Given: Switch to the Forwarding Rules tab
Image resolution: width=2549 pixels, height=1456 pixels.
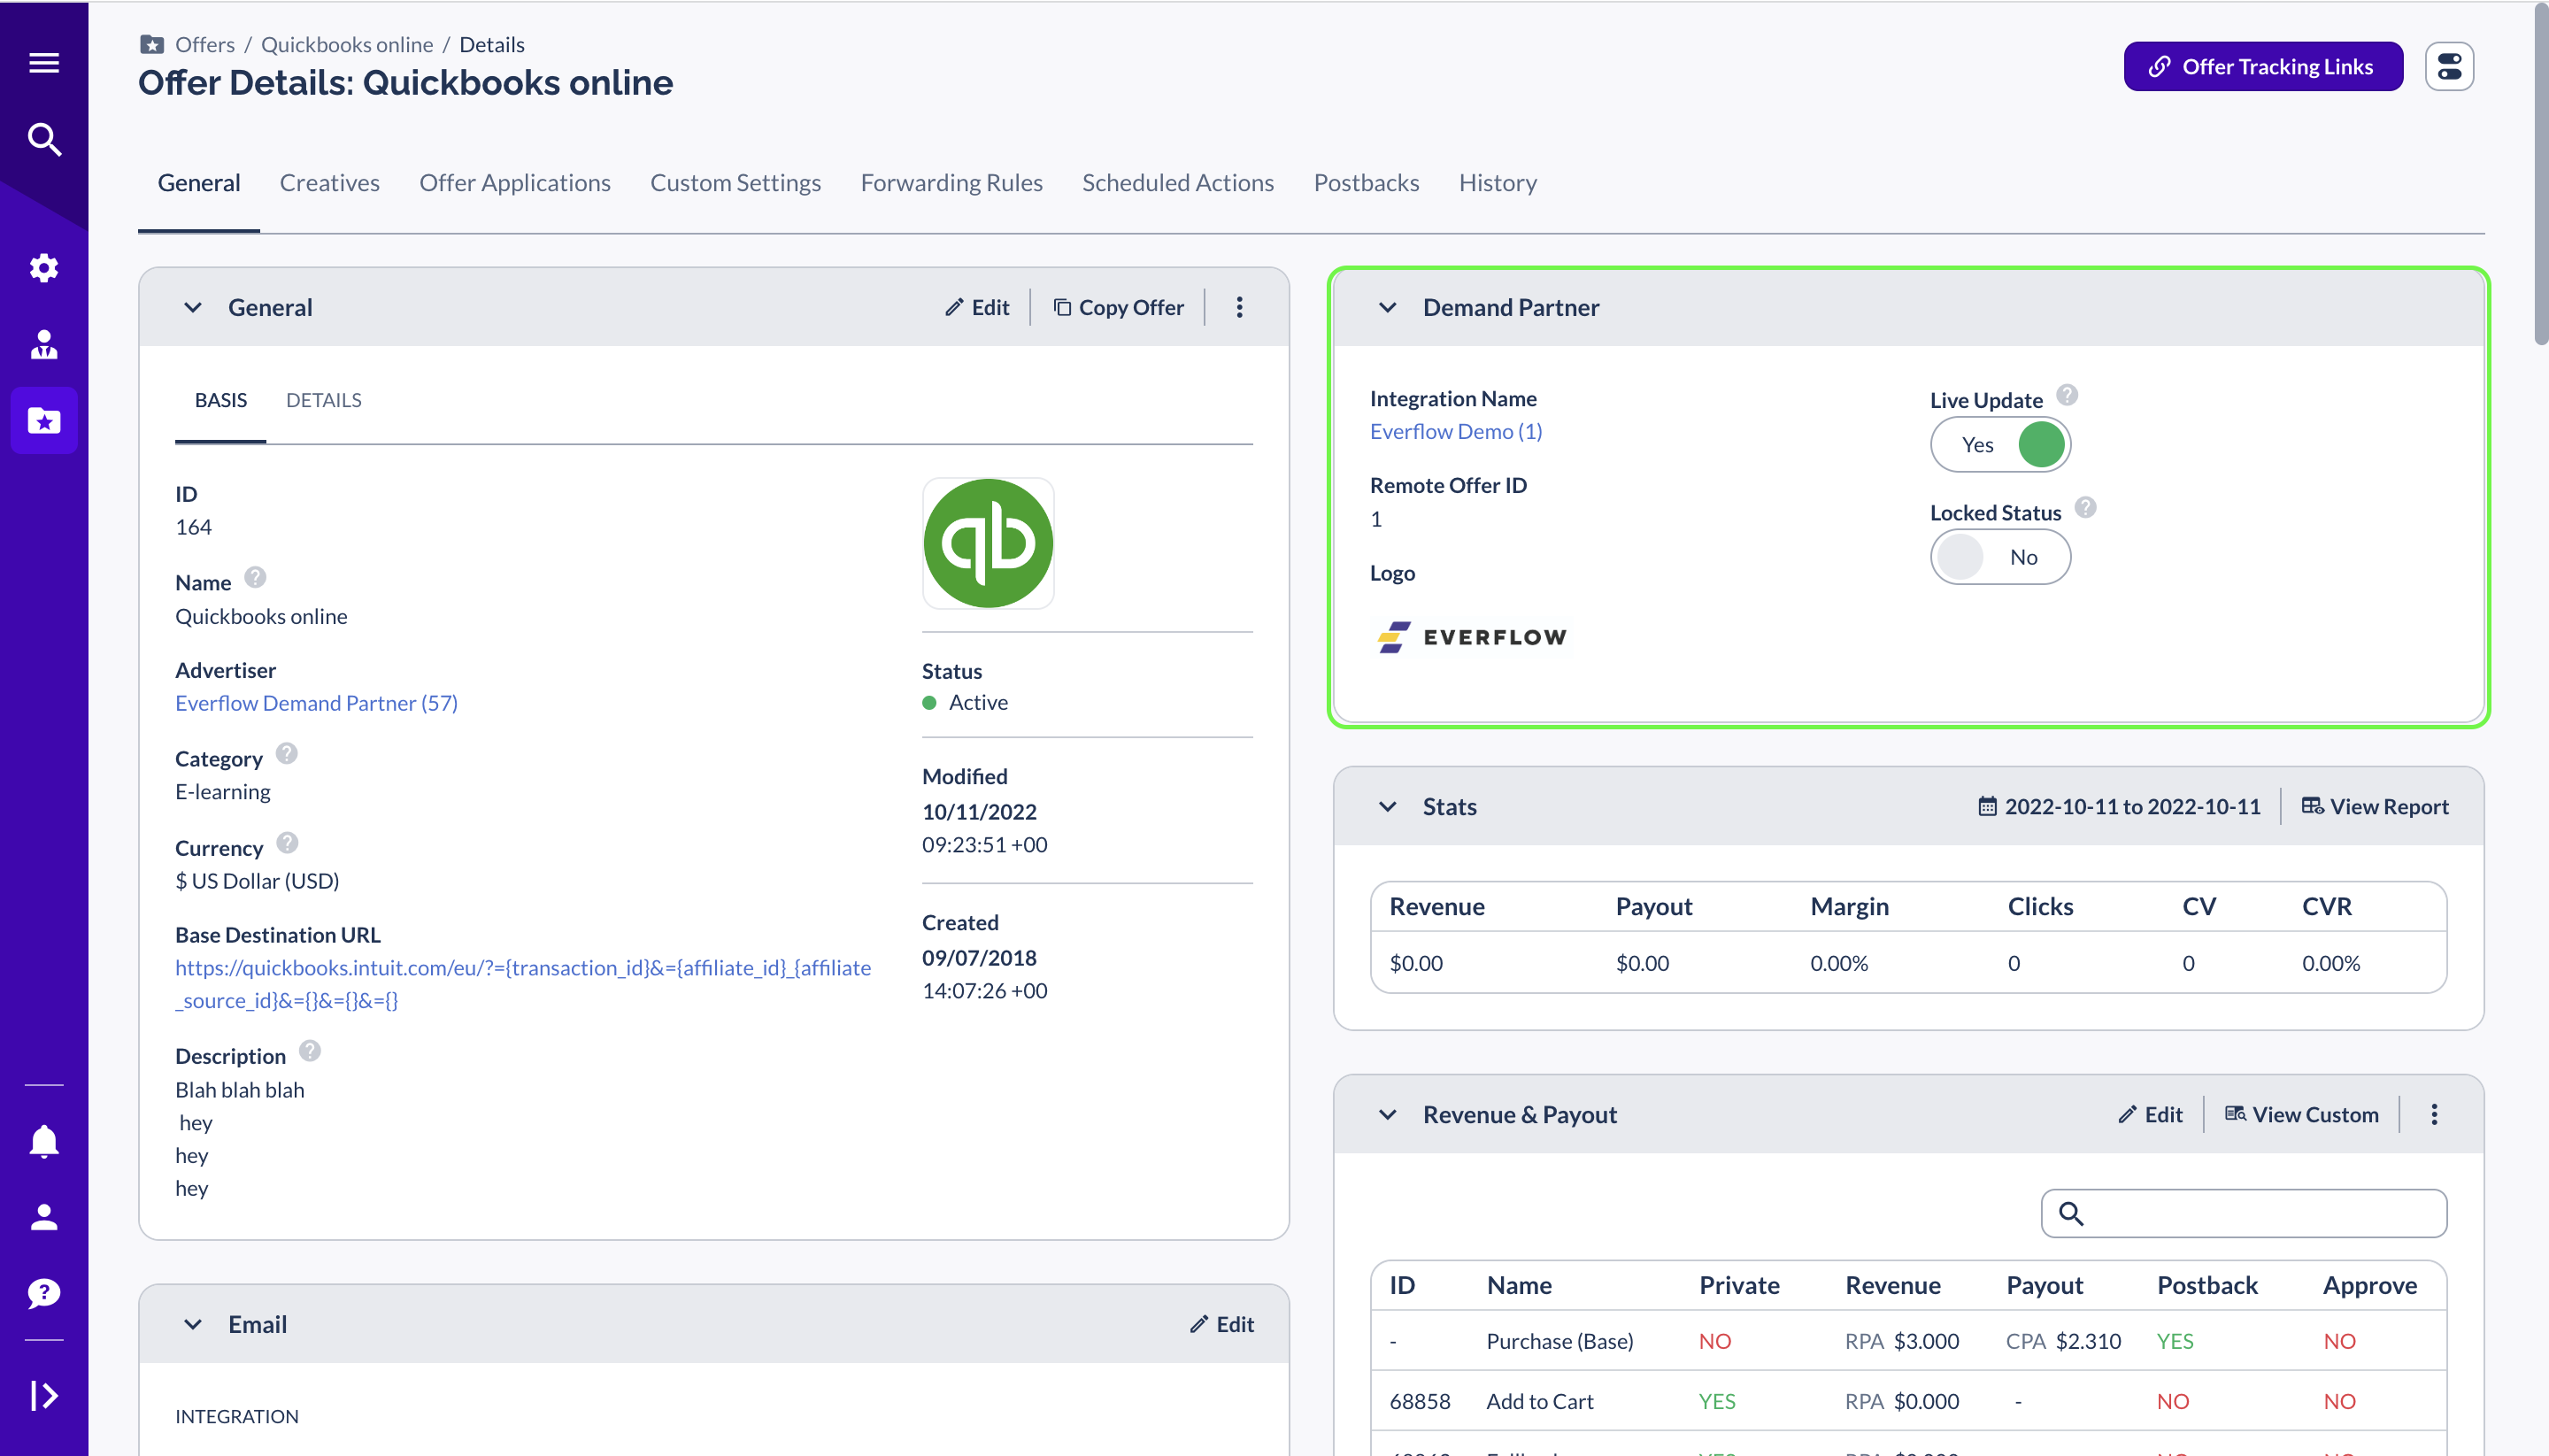Looking at the screenshot, I should point(952,183).
